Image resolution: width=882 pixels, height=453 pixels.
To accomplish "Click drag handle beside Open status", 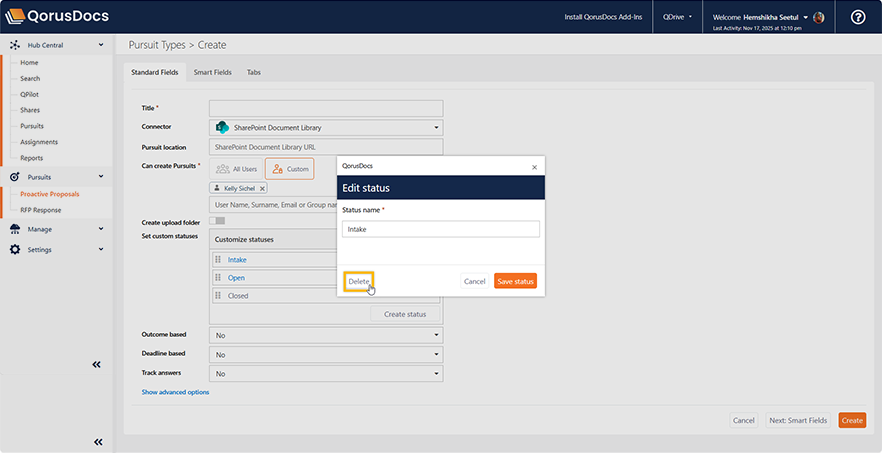I will 218,278.
